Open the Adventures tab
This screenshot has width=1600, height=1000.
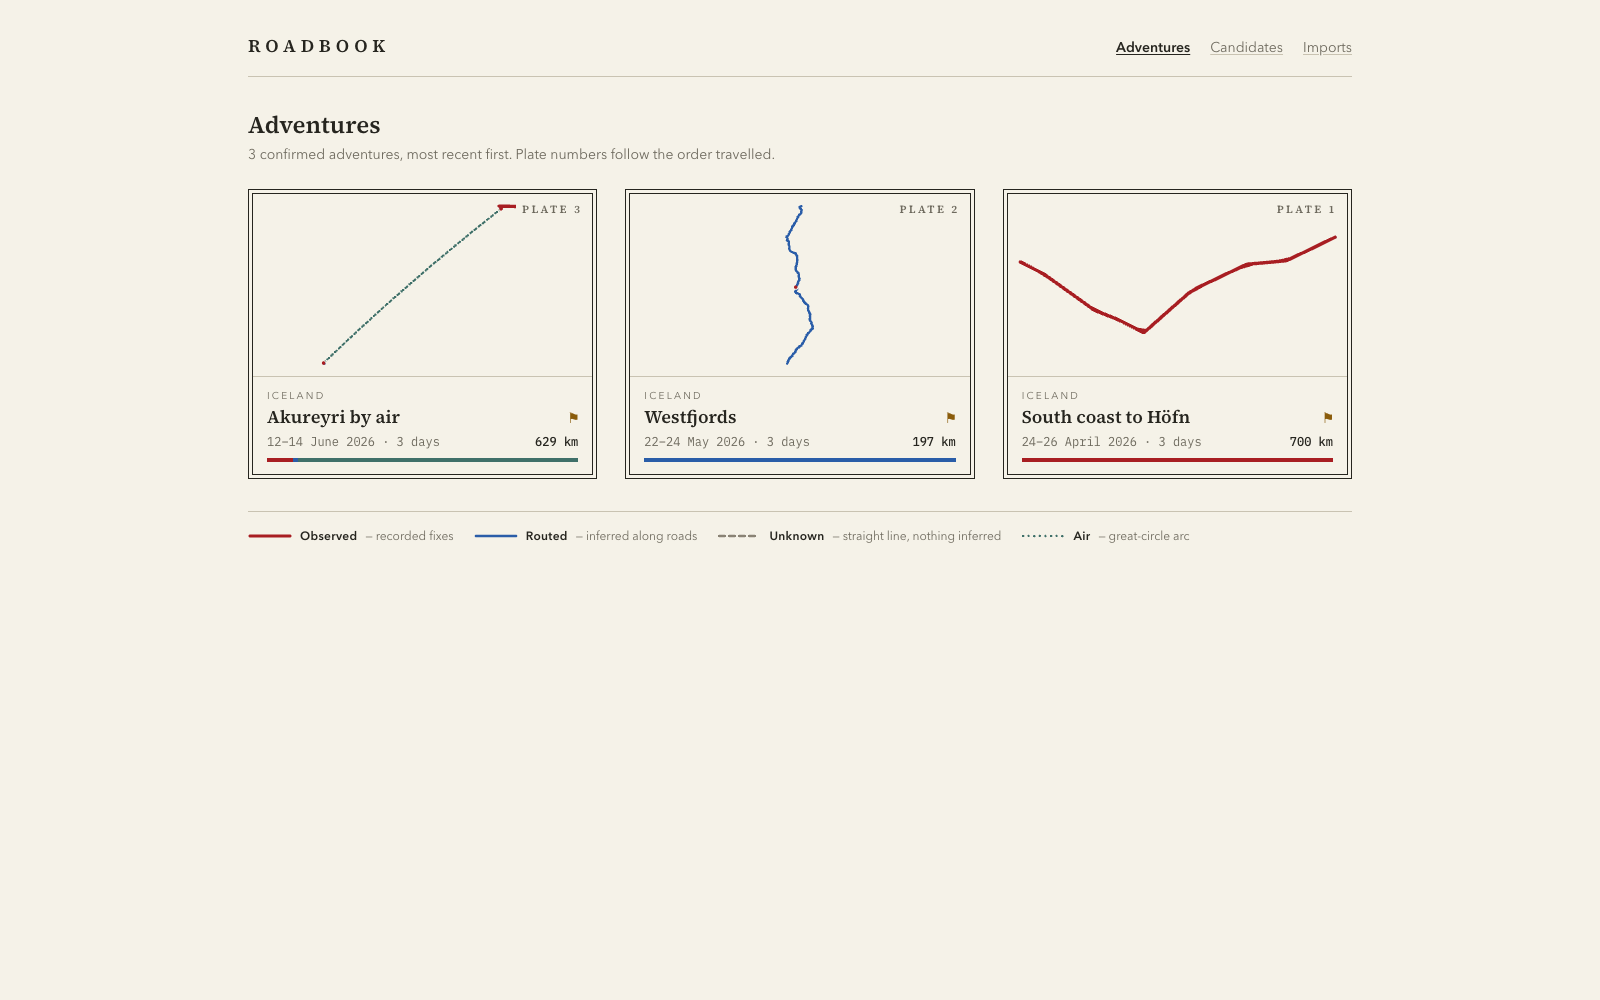pos(1153,47)
